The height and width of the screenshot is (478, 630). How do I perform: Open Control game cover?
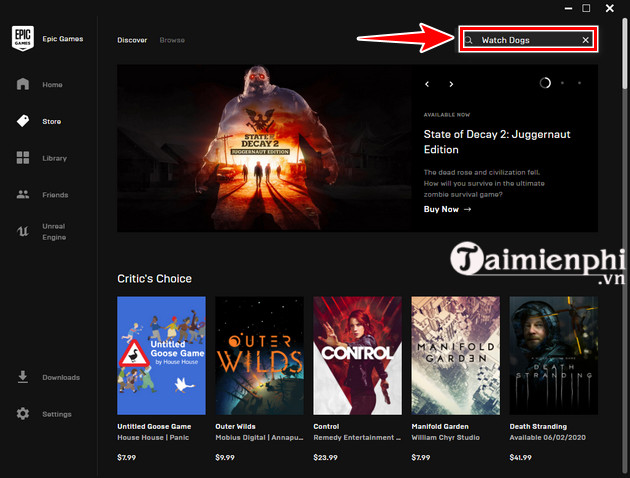[x=357, y=355]
